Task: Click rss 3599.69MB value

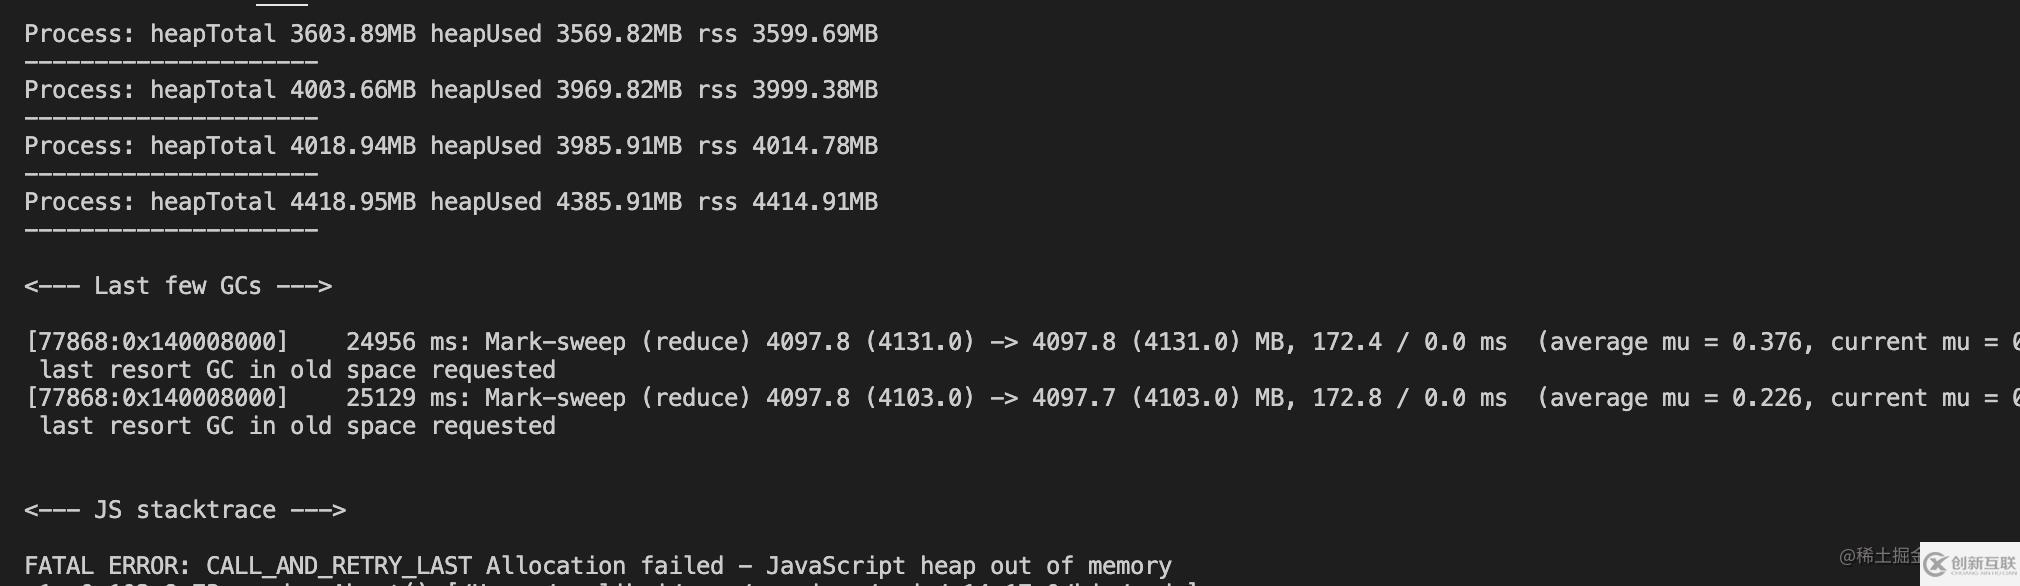Action: pyautogui.click(x=814, y=34)
